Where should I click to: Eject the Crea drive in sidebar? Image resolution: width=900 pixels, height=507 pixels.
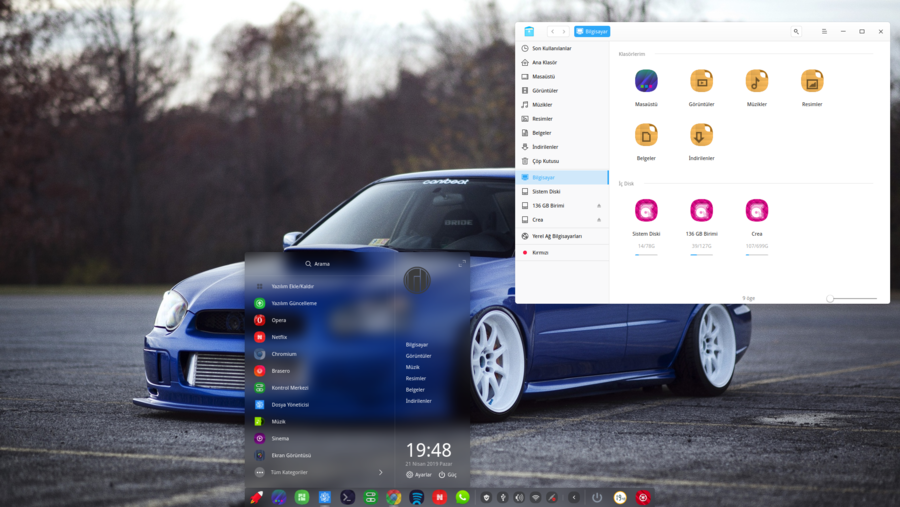599,219
